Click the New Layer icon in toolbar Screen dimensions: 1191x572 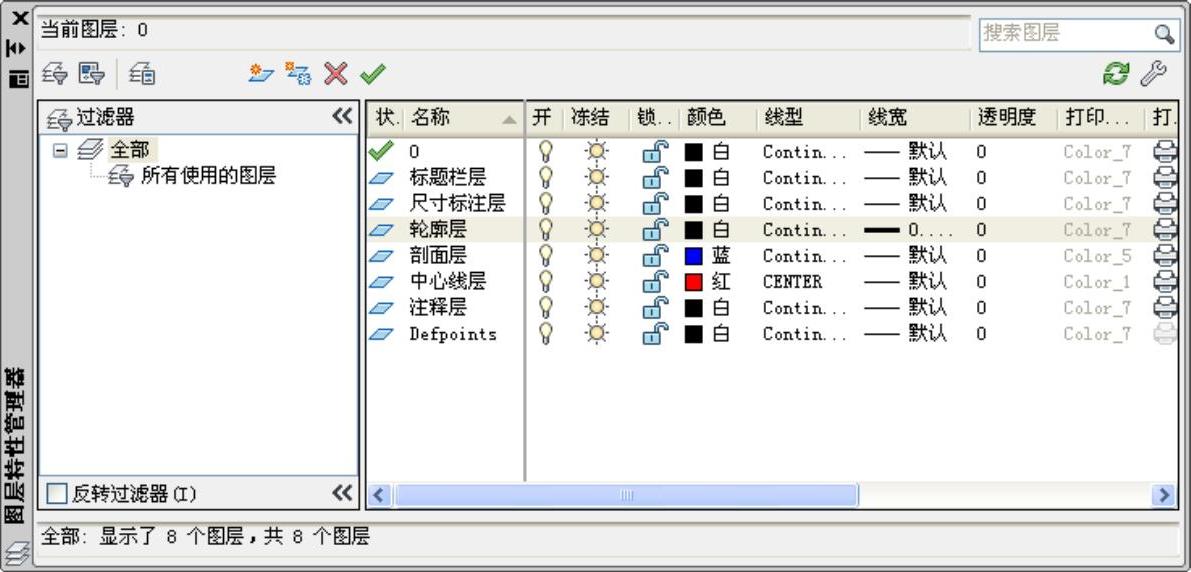(x=261, y=73)
